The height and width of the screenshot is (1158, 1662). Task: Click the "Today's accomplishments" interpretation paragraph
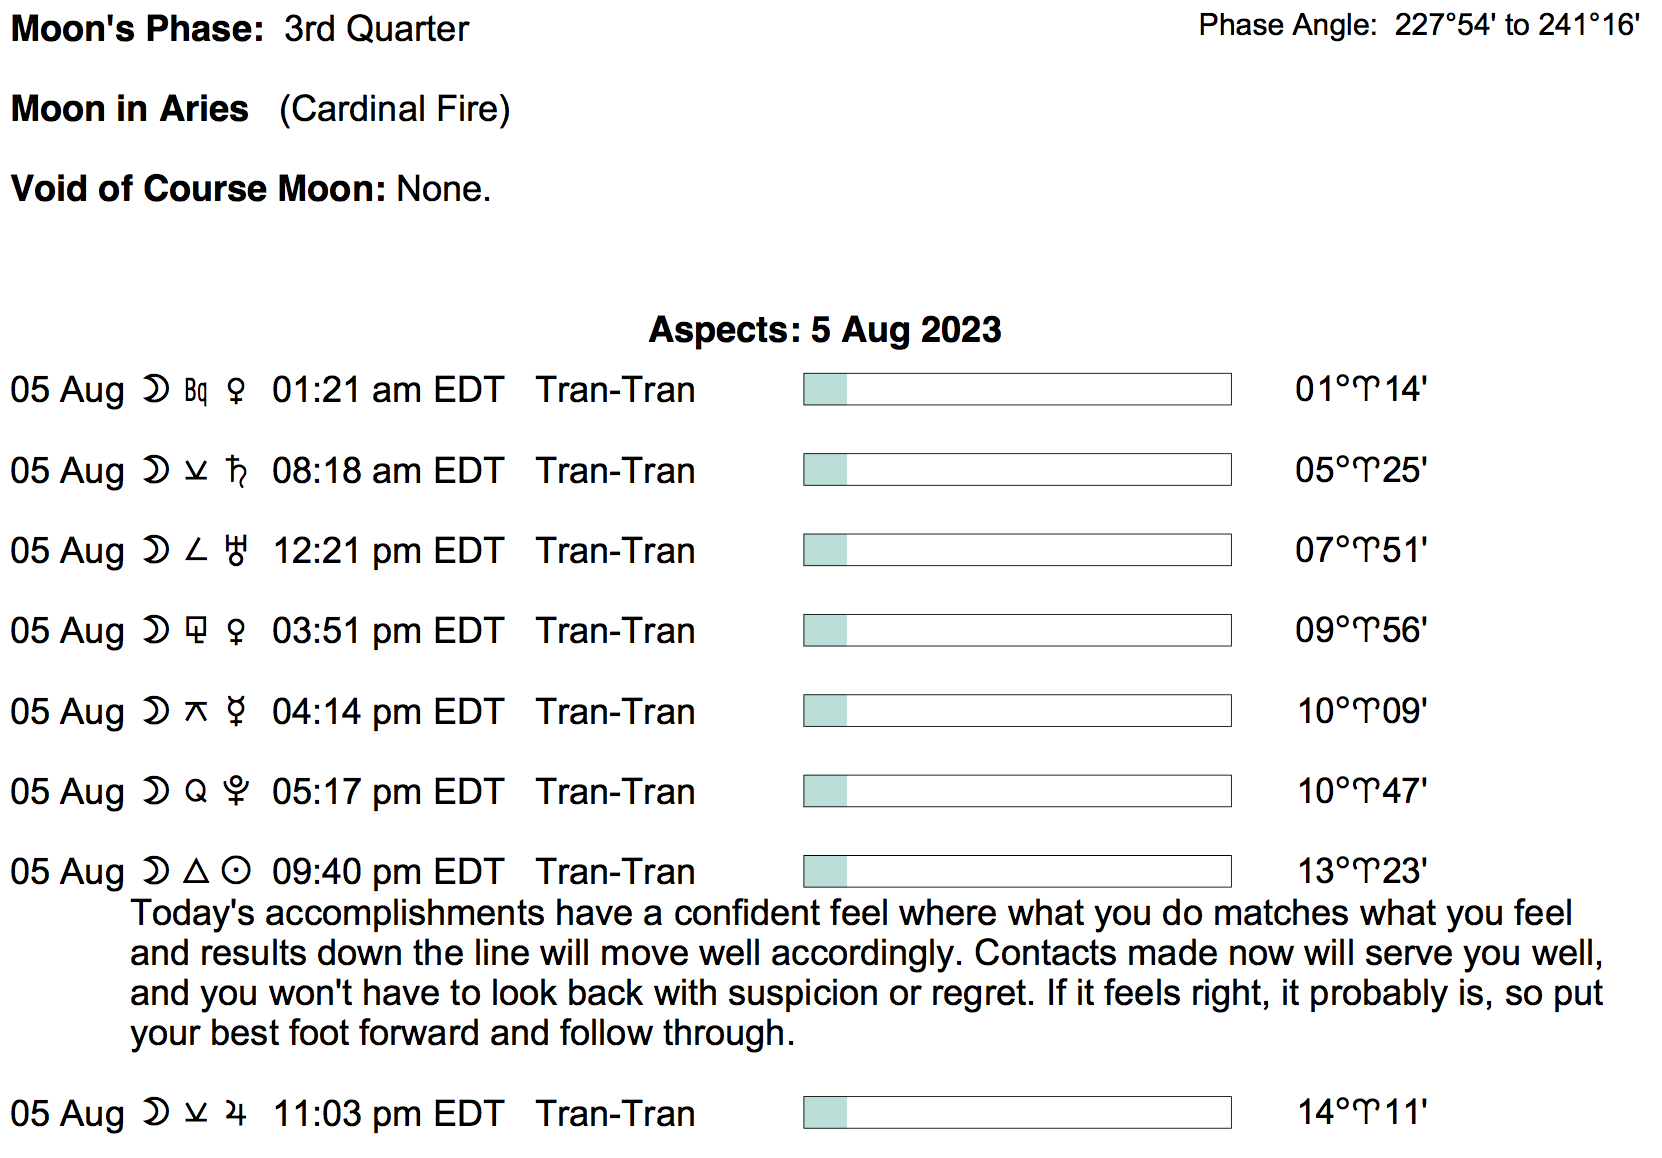(865, 972)
